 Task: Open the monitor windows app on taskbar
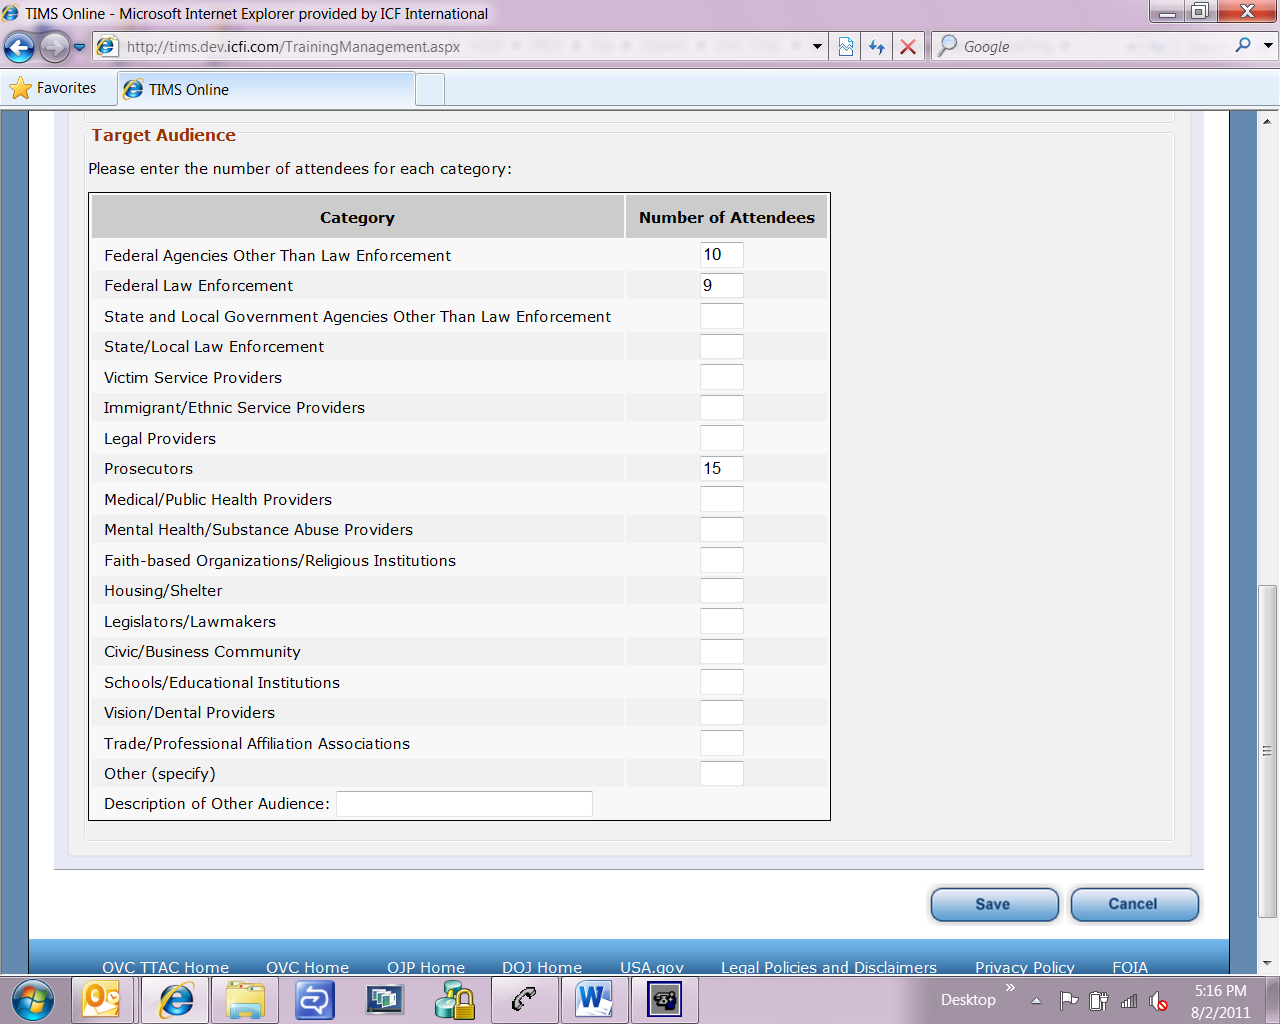[x=384, y=1000]
